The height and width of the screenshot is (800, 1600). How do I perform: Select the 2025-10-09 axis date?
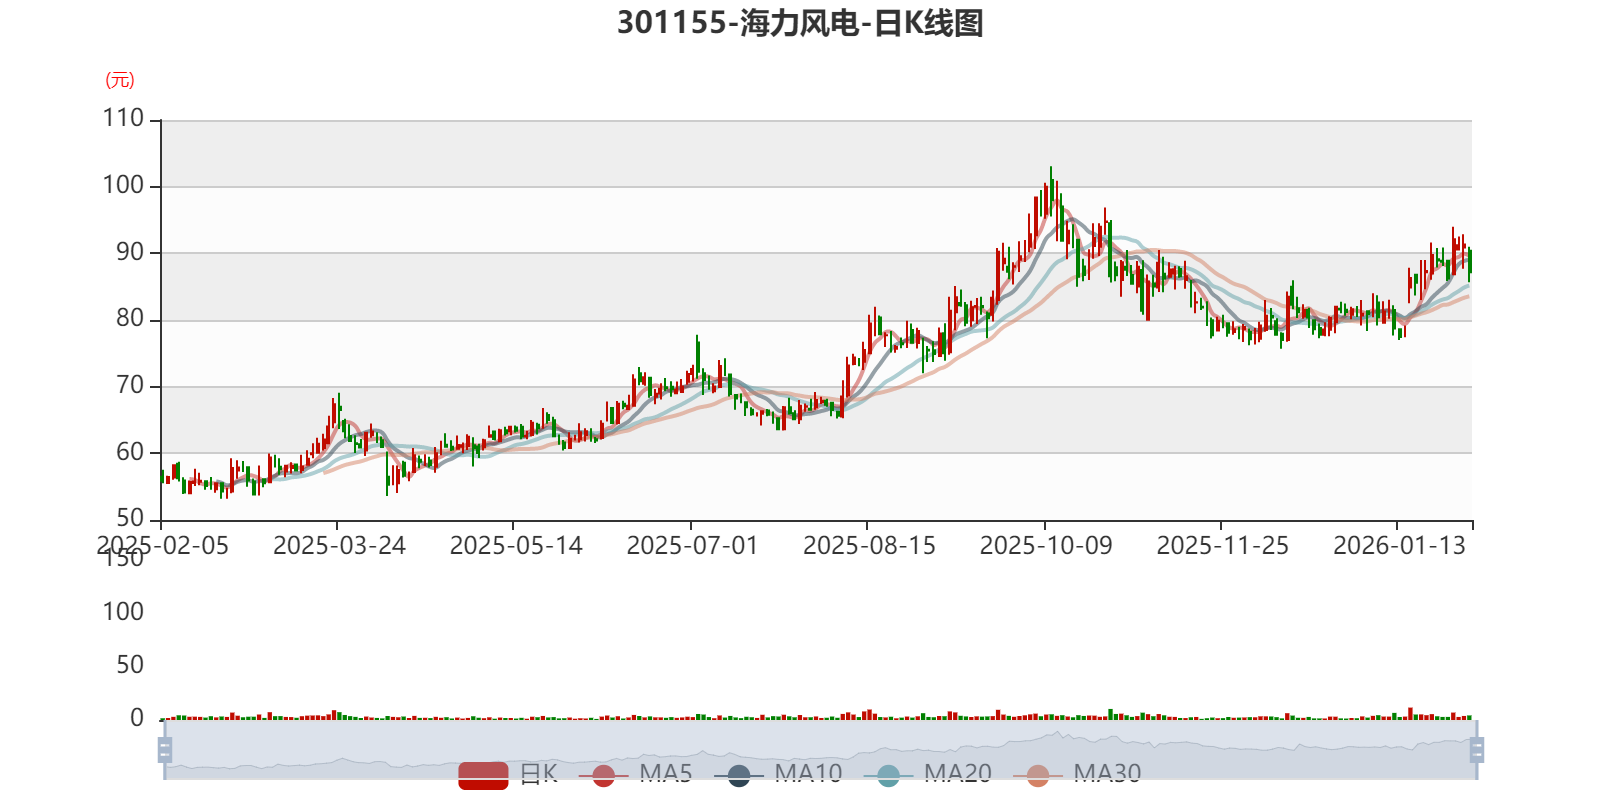tap(1046, 545)
